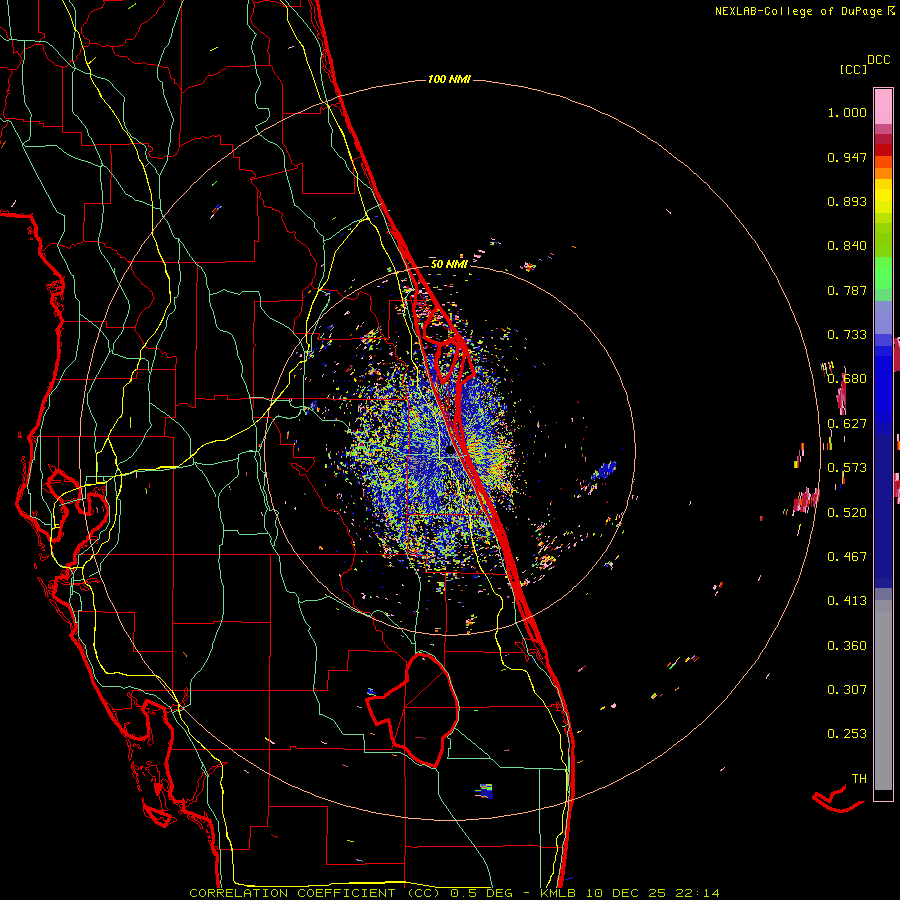
Task: Pick the bright blue swatch near 0.680 on the color bar
Action: 883,385
